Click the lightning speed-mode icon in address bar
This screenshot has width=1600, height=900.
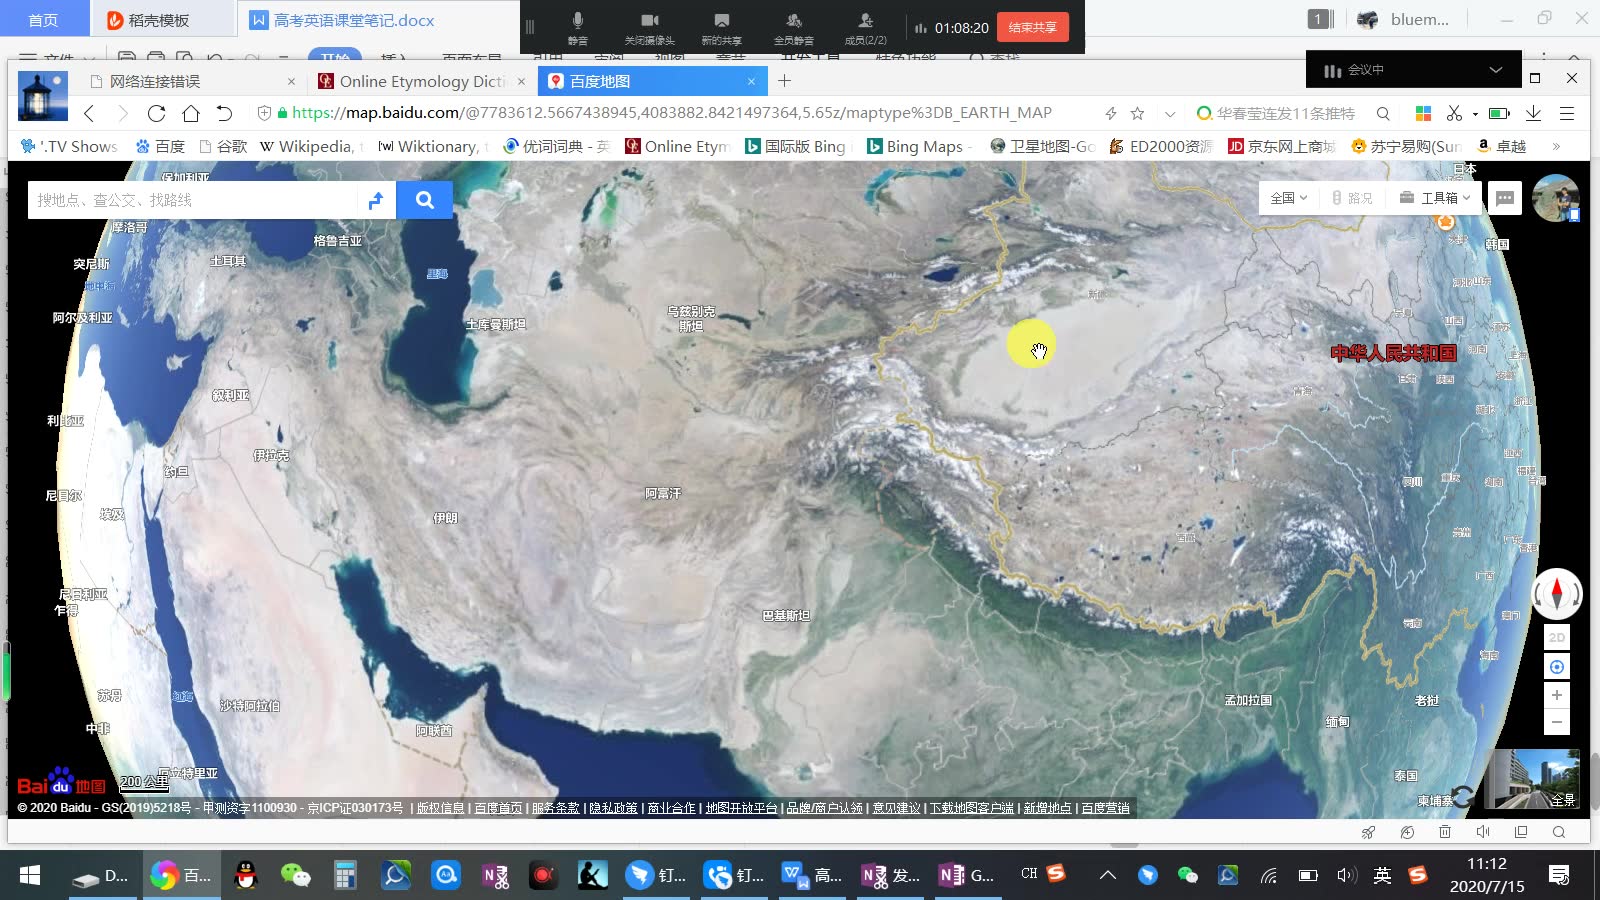click(1110, 113)
